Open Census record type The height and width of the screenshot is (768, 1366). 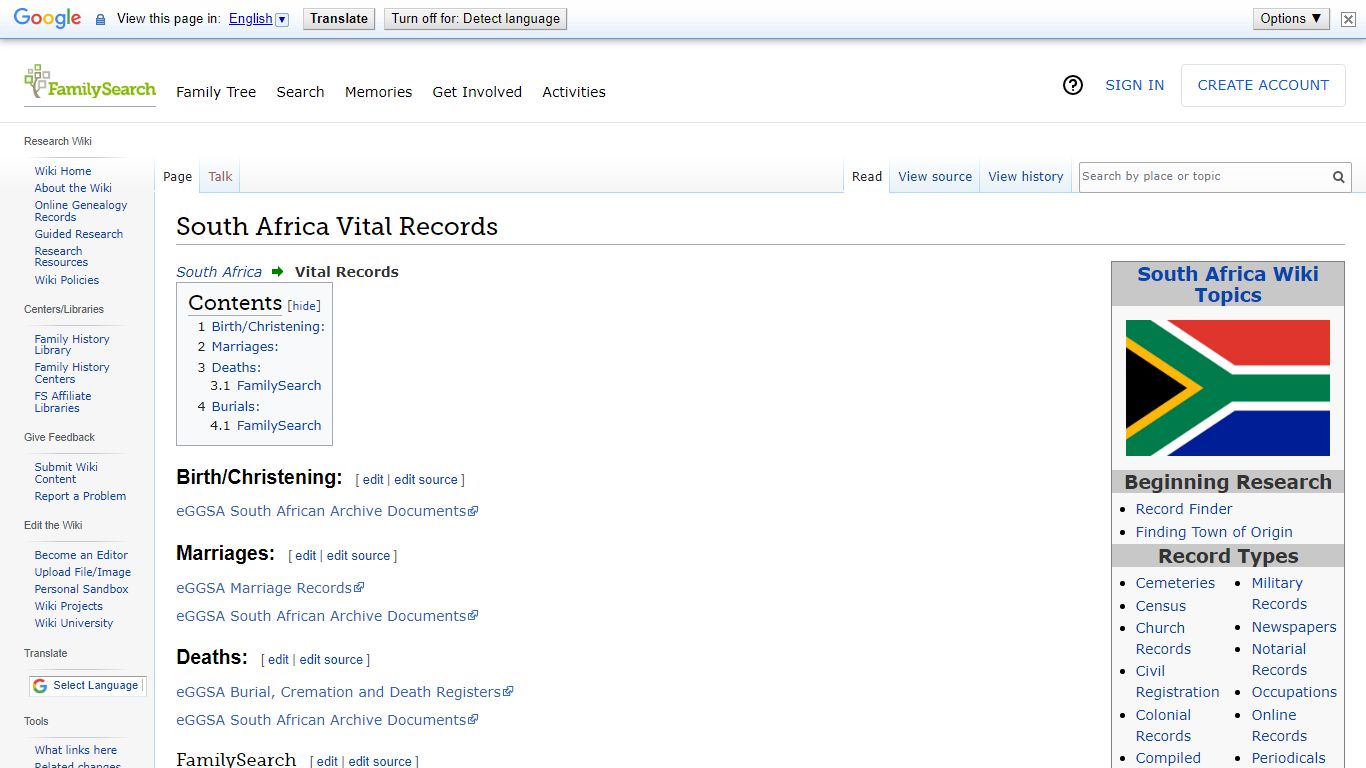pyautogui.click(x=1161, y=606)
